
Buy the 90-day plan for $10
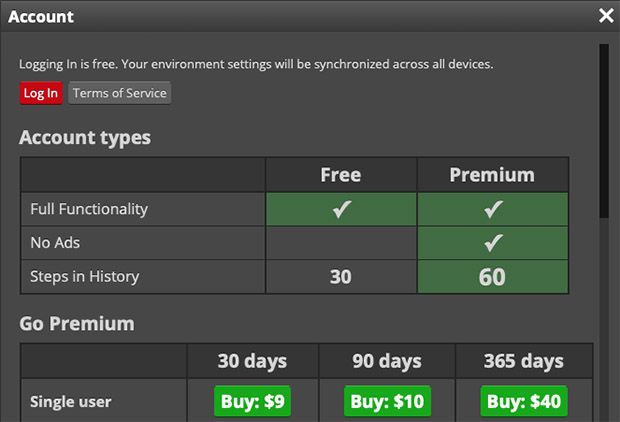pos(387,401)
